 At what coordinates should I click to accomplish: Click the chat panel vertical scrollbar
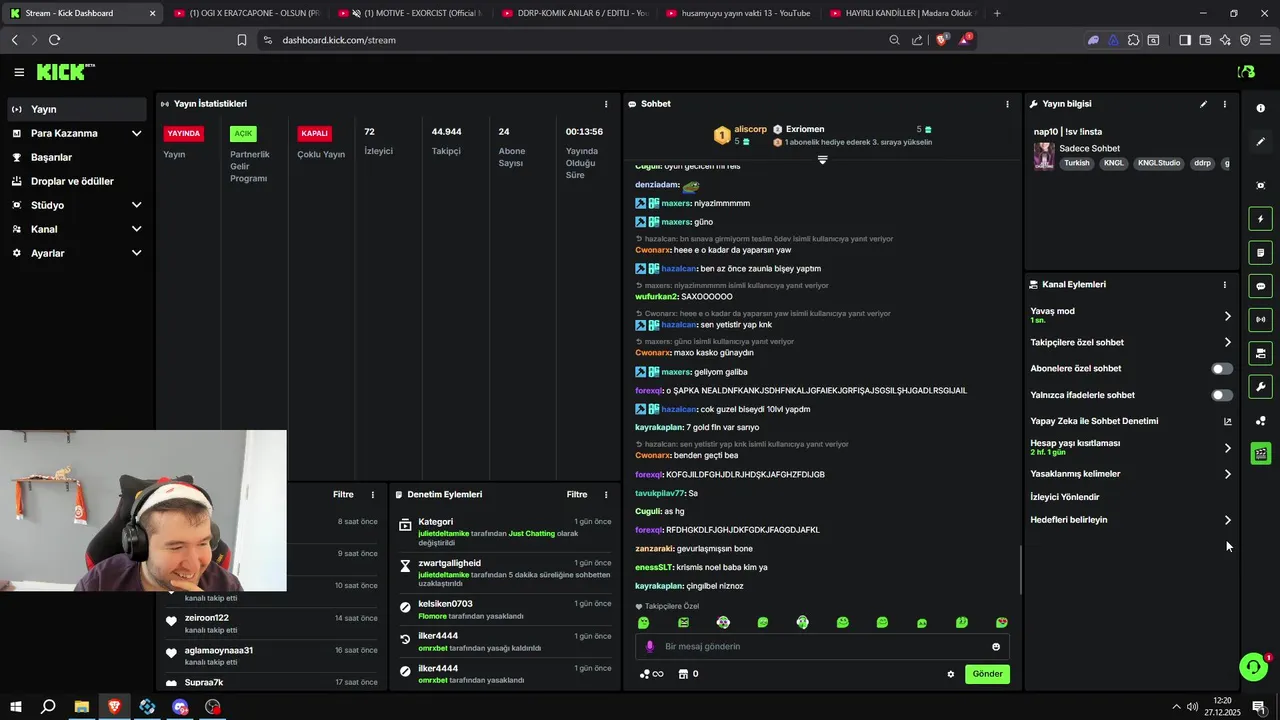(x=1020, y=570)
